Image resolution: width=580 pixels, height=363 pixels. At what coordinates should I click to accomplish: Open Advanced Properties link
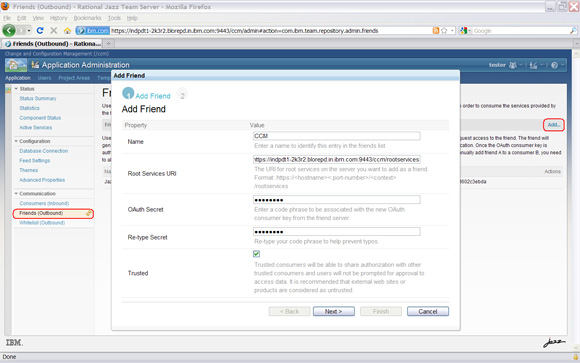tap(42, 180)
